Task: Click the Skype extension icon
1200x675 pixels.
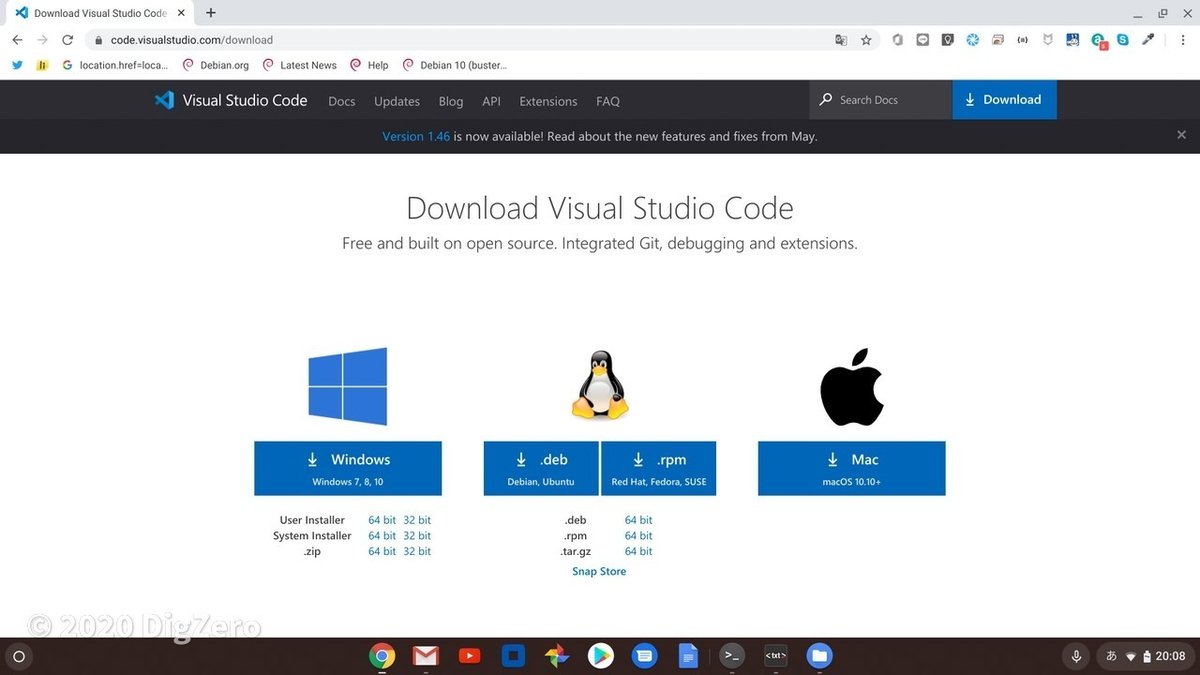Action: 1123,40
